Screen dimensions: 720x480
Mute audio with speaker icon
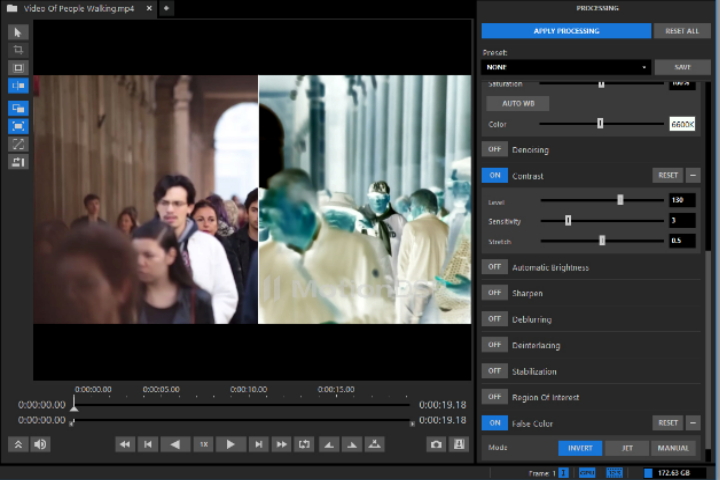click(x=40, y=444)
